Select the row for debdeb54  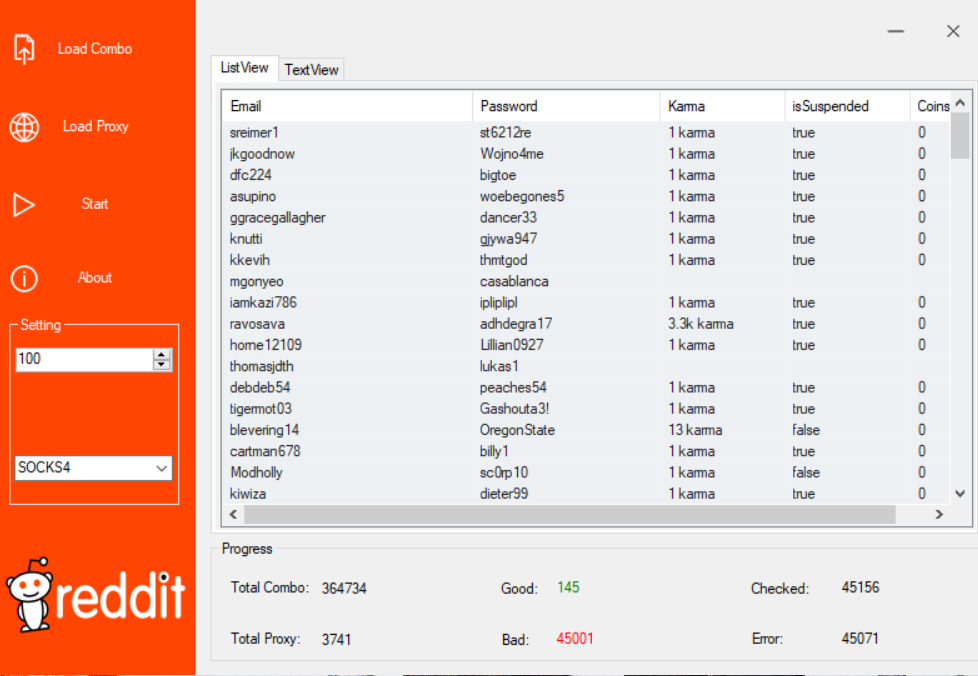pyautogui.click(x=586, y=387)
